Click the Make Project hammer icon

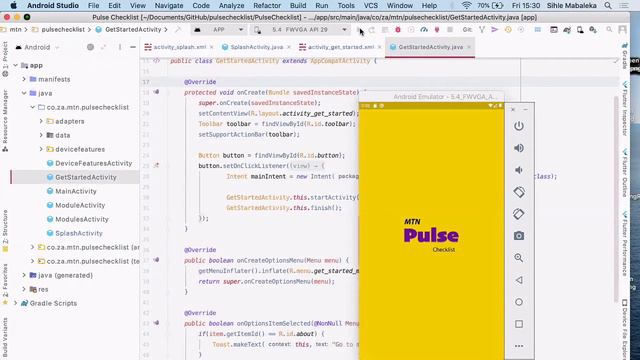[178, 30]
